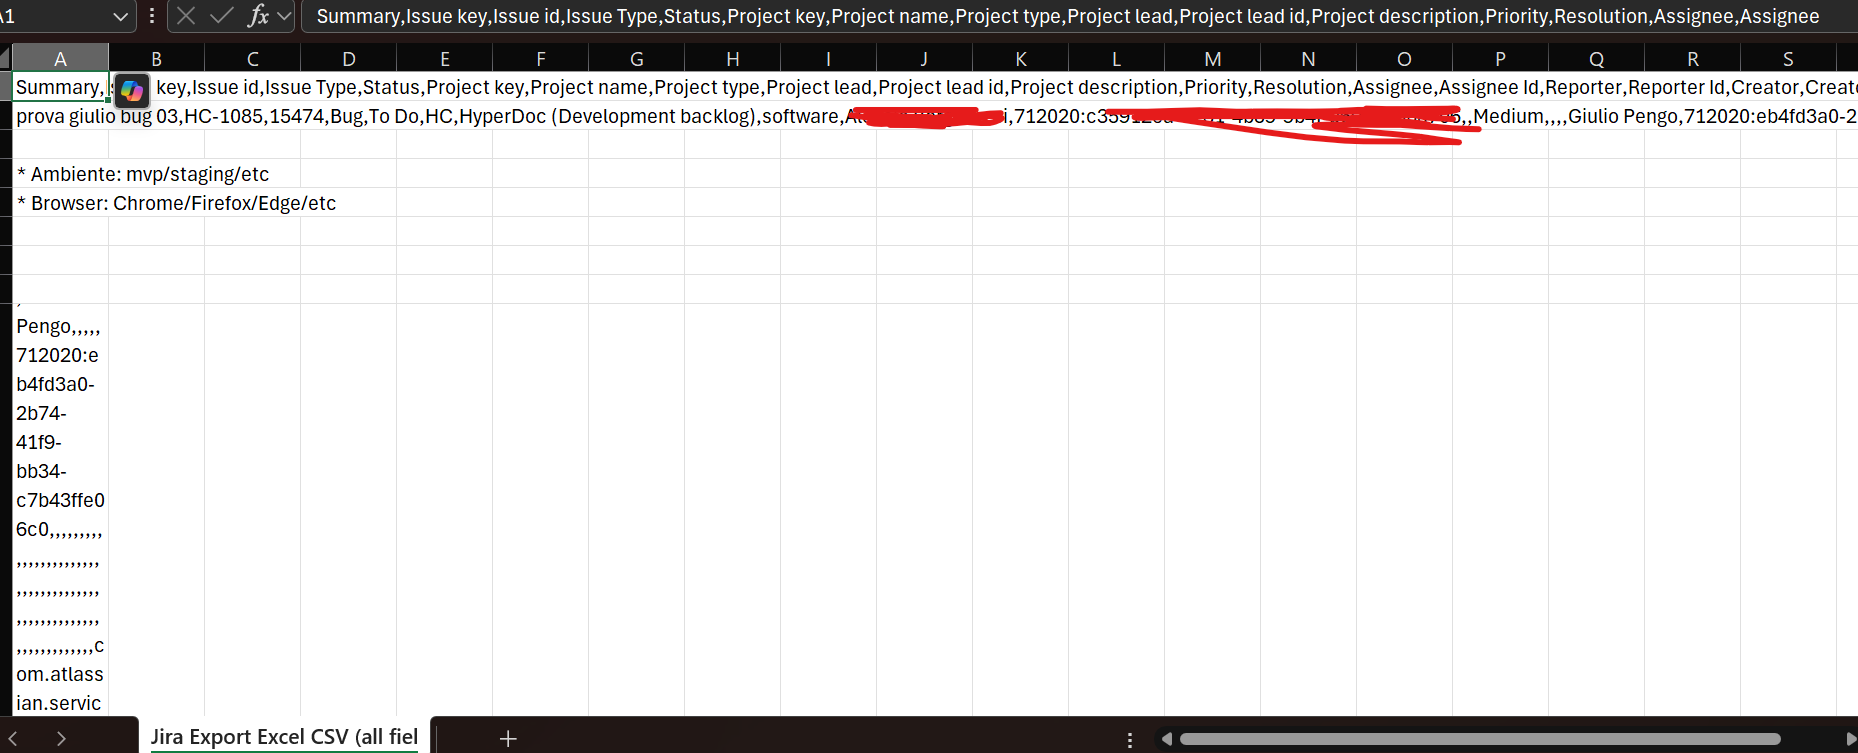This screenshot has width=1858, height=753.
Task: Click the horizontal scrollbar left arrow
Action: 1166,739
